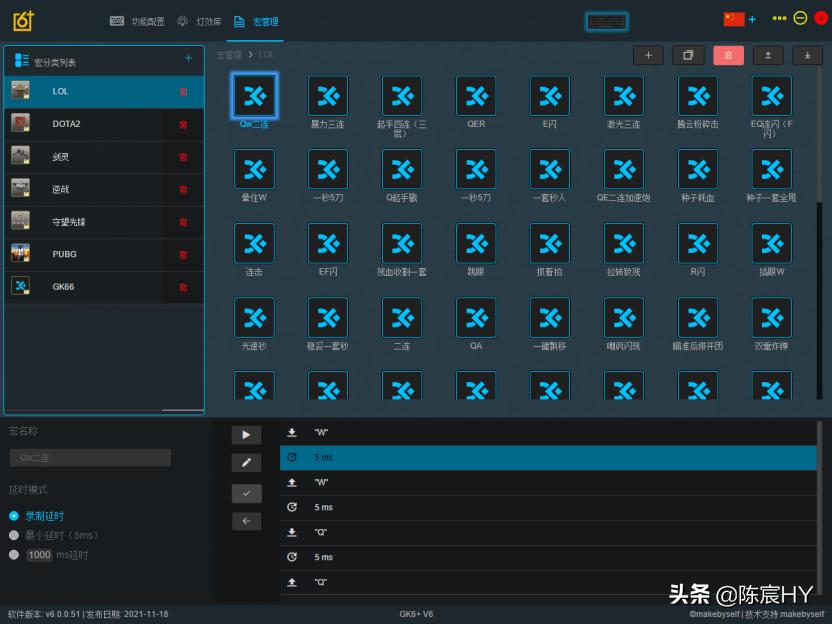832x624 pixels.
Task: Select the 最小延时 (5ms) radio option
Action: [14, 535]
